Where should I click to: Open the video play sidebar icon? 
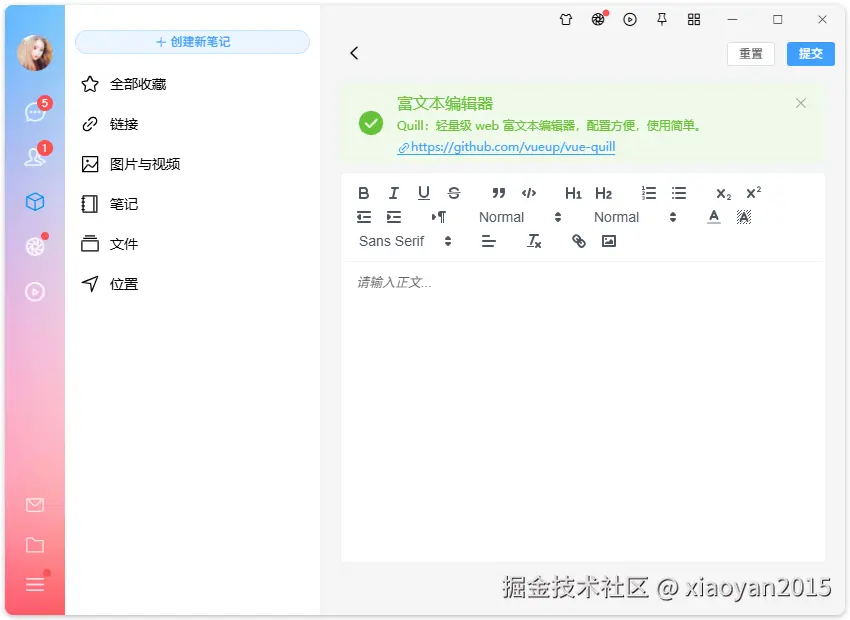click(35, 292)
